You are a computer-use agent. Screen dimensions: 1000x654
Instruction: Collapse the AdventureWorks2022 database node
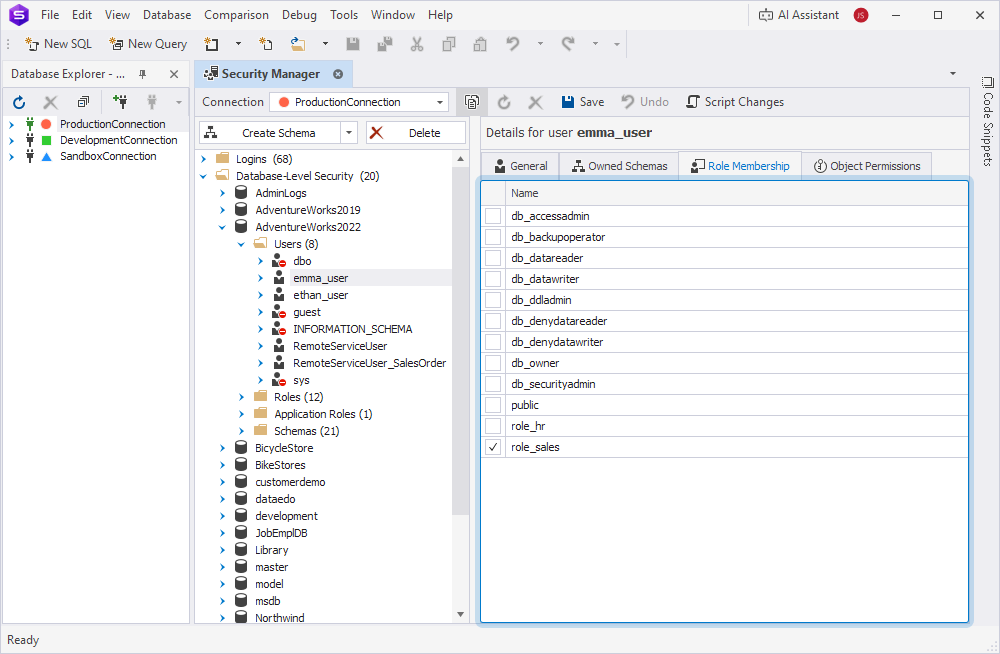click(x=222, y=226)
